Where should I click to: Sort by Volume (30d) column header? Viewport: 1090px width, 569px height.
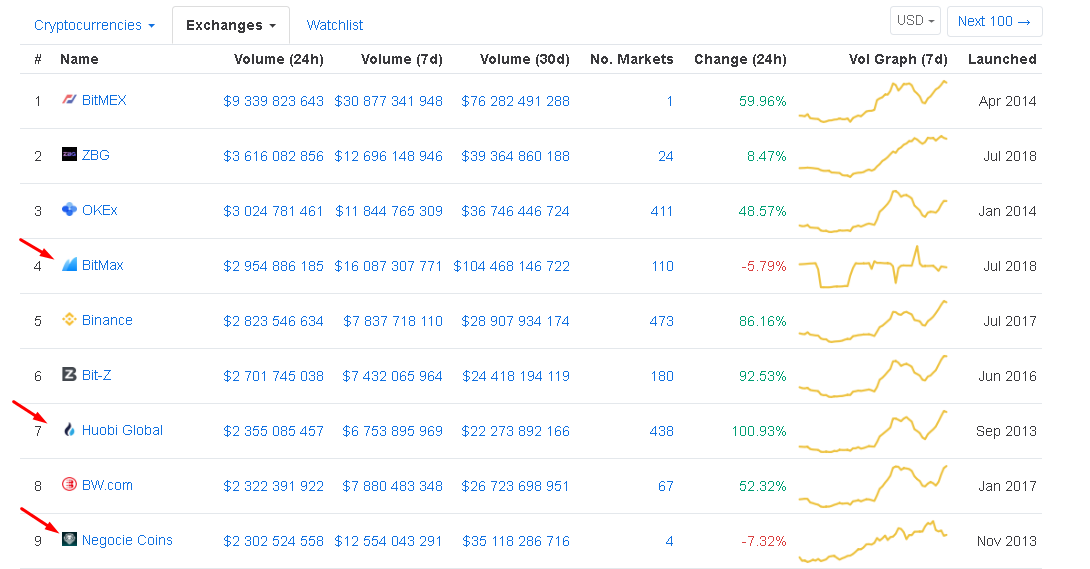coord(525,59)
